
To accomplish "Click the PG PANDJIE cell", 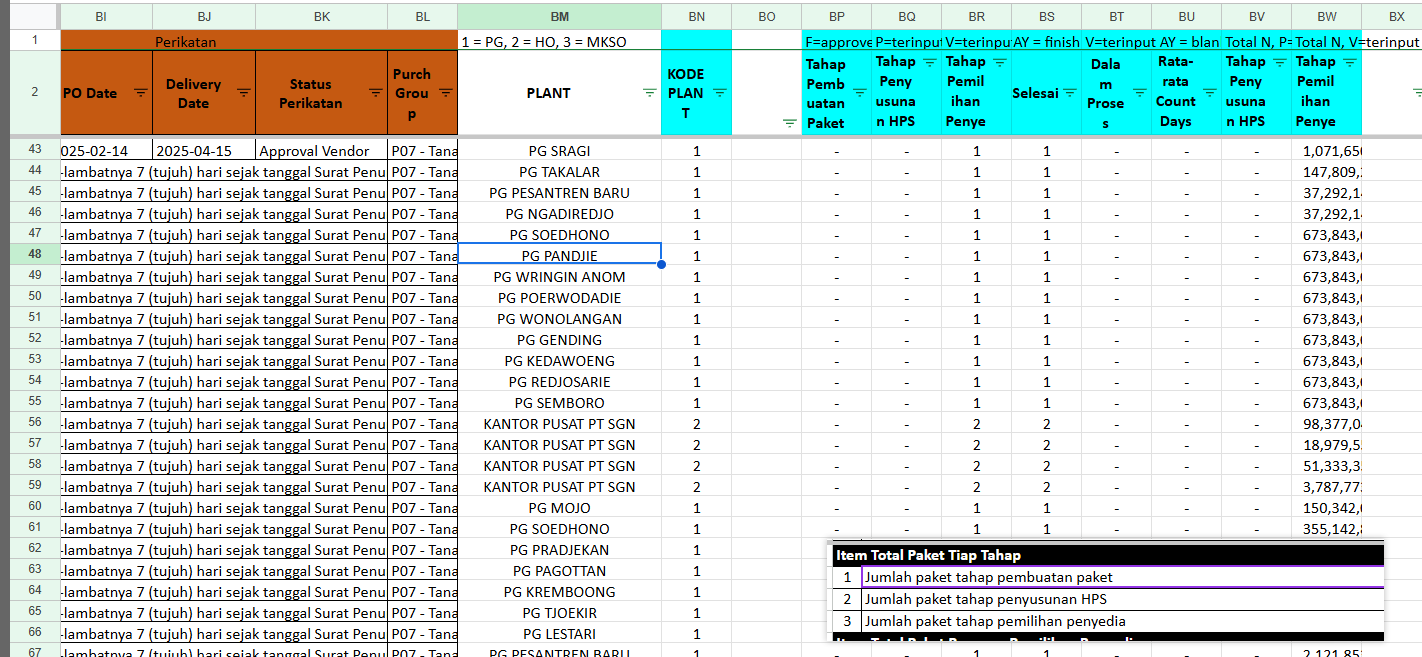I will pyautogui.click(x=559, y=256).
